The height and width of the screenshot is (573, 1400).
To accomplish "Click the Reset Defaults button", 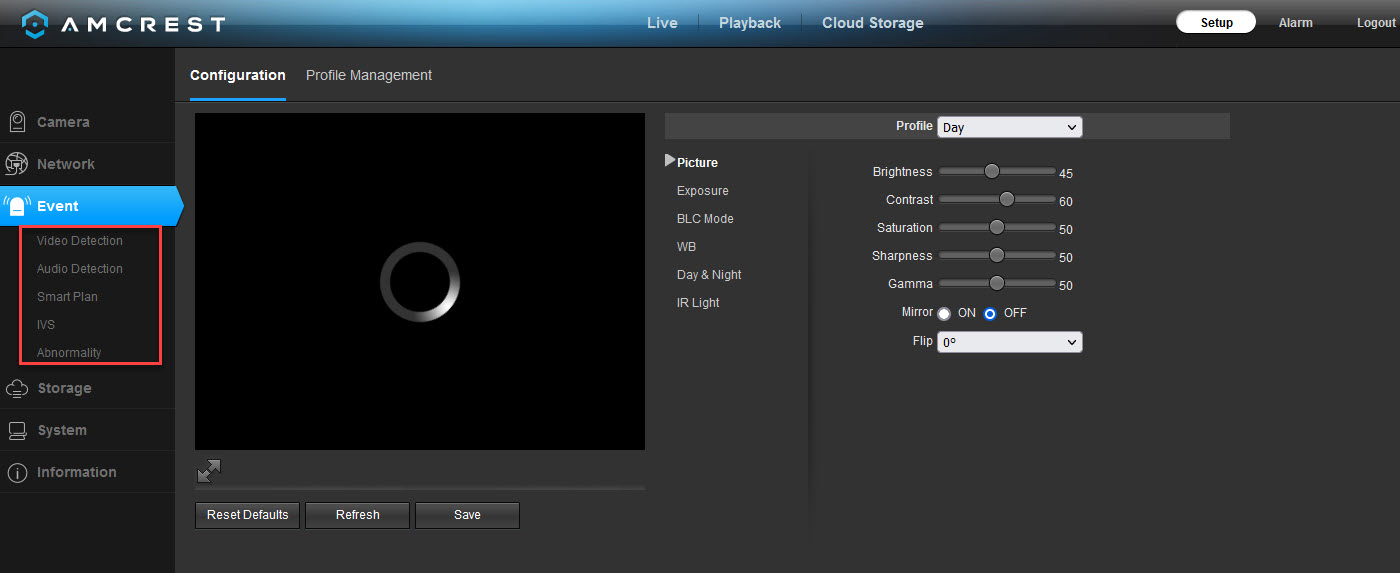I will [247, 515].
